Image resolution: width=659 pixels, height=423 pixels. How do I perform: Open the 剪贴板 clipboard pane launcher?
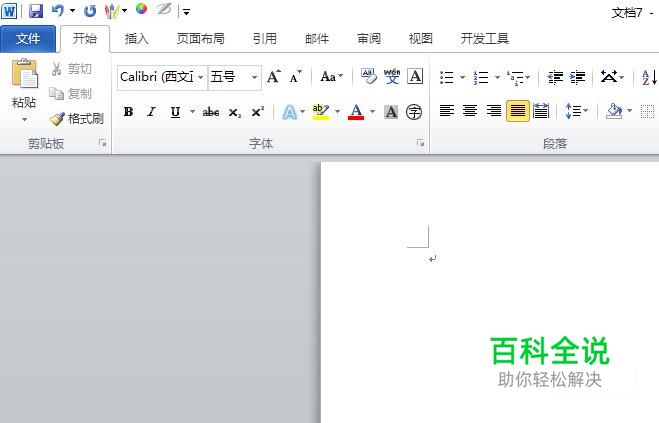103,143
